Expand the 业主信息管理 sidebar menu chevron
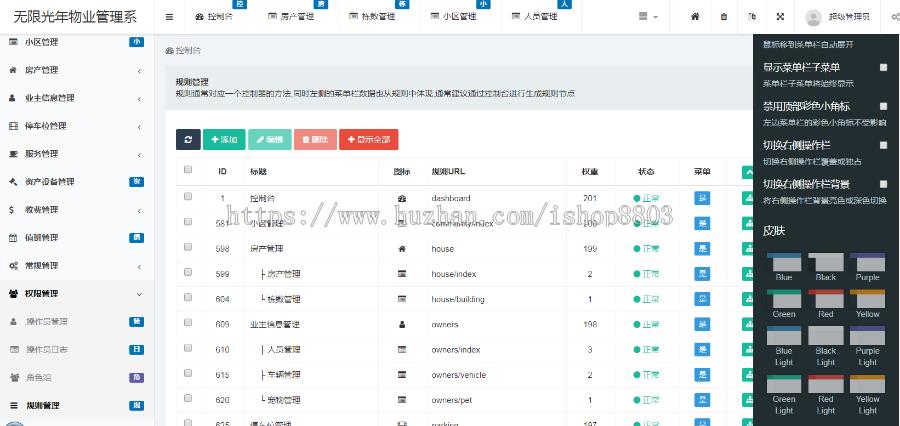The image size is (900, 426). 139,99
